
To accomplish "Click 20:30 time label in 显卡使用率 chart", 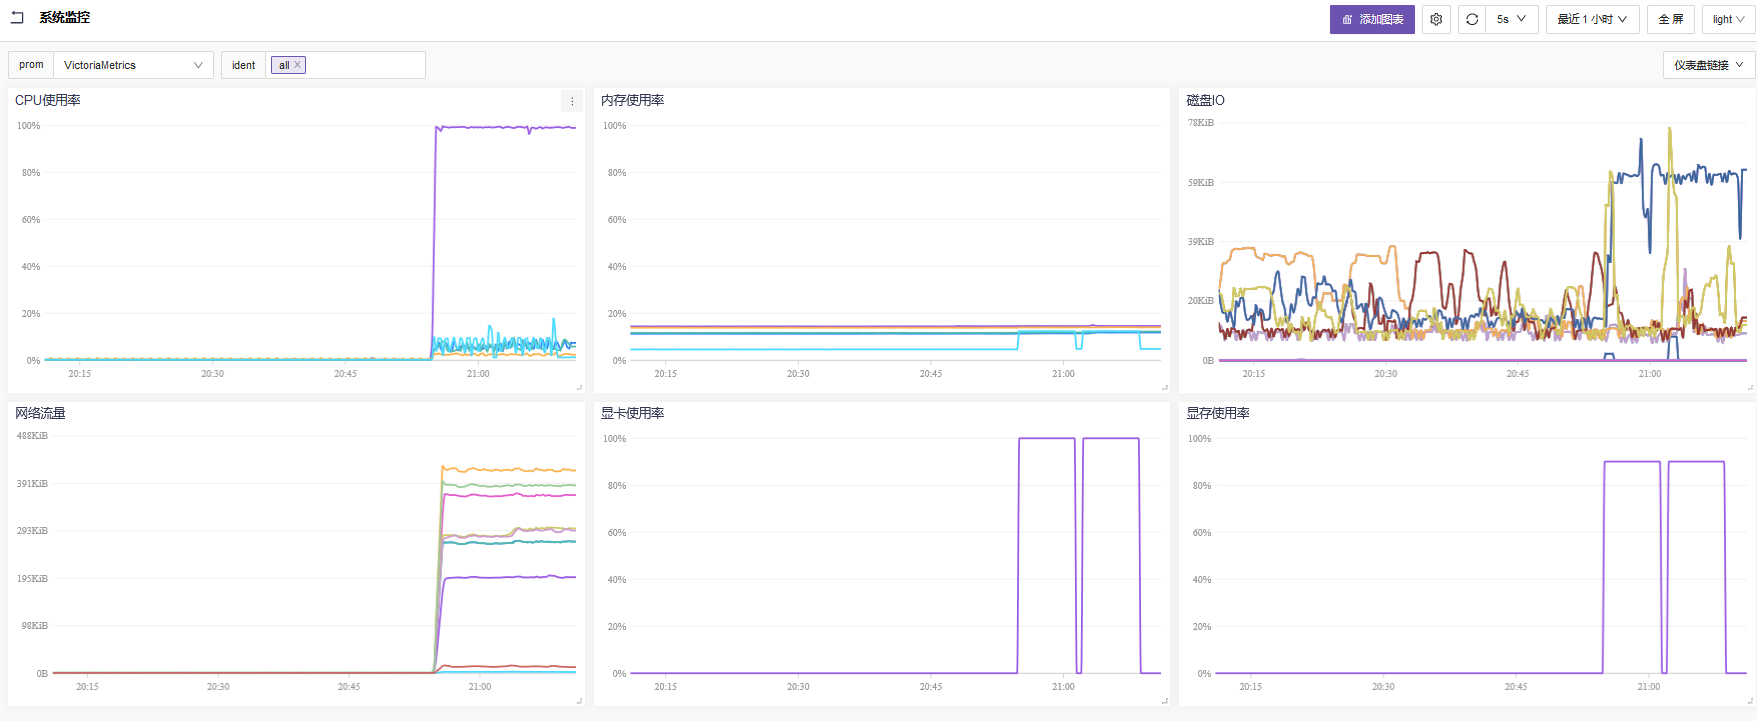I will coord(798,687).
